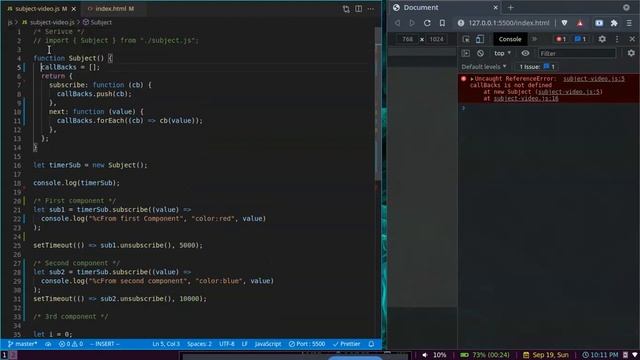Close the subject-video.js editor tab
Viewport: 640px width, 360px height.
point(73,9)
